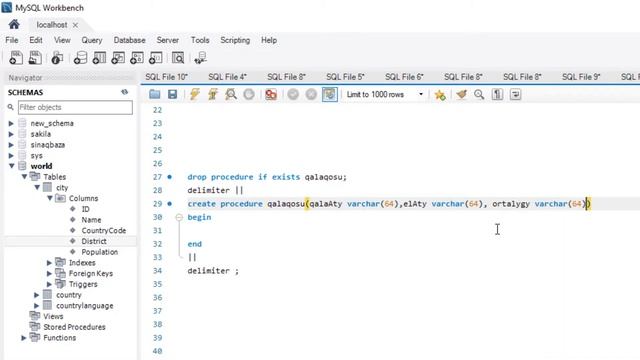The image size is (640, 360).
Task: Click the Filter objects search field
Action: point(75,107)
